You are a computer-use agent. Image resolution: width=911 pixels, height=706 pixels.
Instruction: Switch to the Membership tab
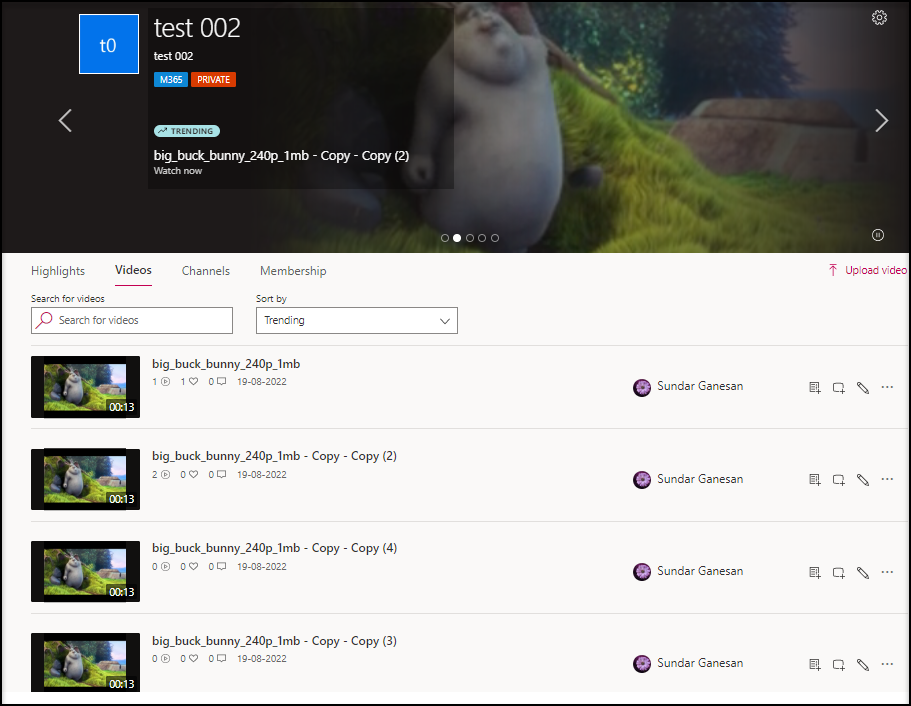point(293,271)
